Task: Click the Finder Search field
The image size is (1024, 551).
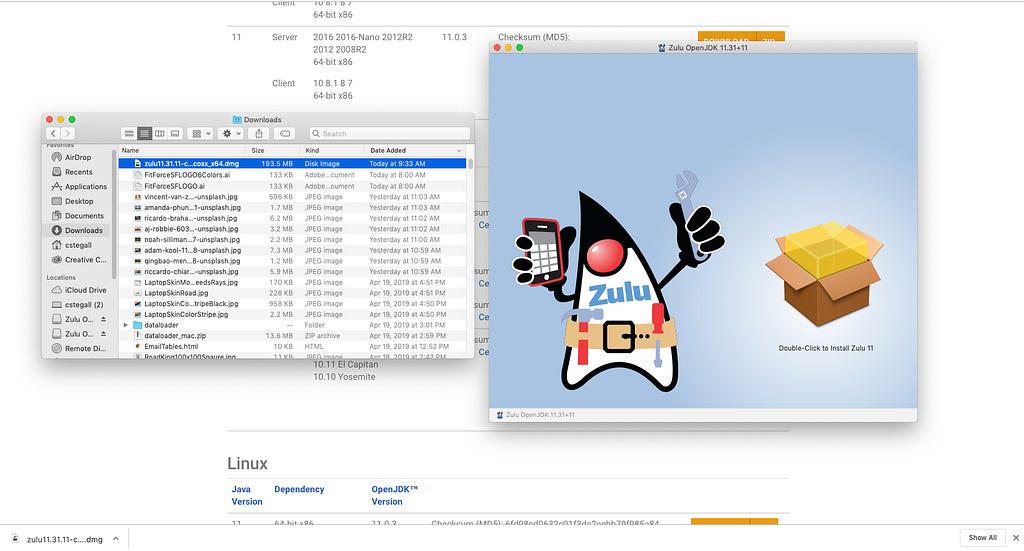Action: [385, 133]
